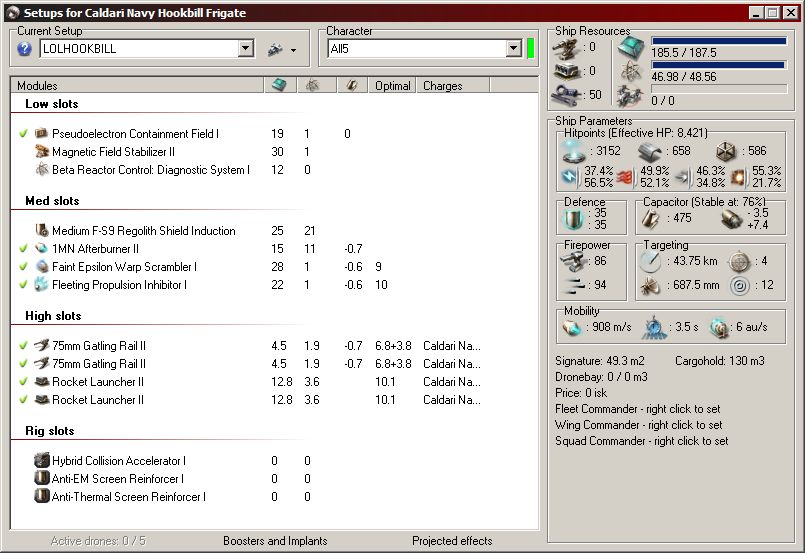This screenshot has height=553, width=805.
Task: Toggle second Rocket Launcher II checkmark
Action: point(23,399)
